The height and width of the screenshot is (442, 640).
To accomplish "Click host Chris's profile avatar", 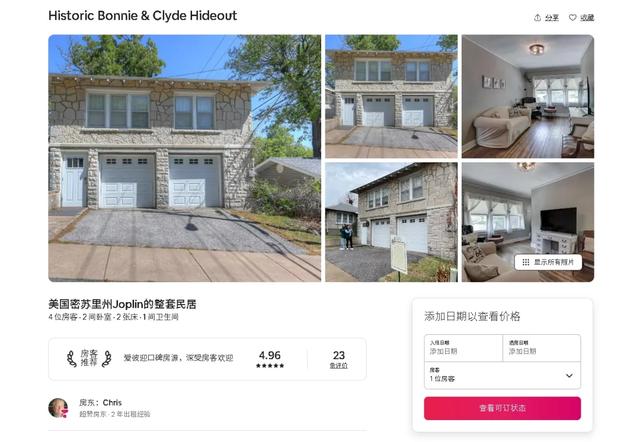I will coord(58,408).
